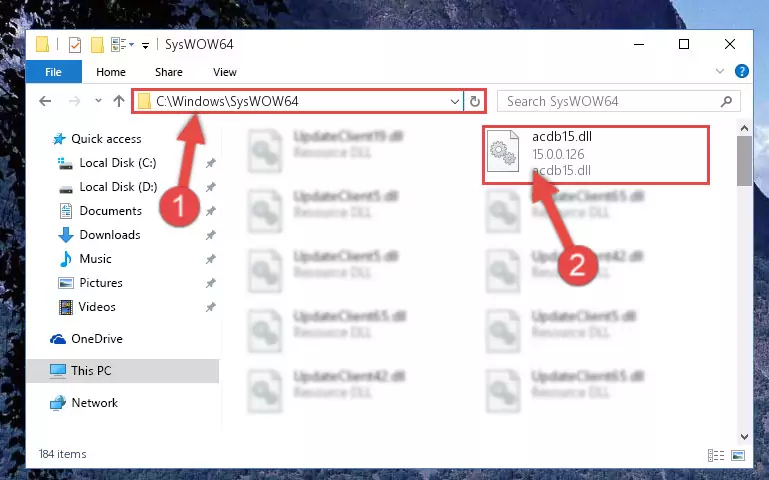
Task: Select the acdb15.dll file
Action: 596,154
